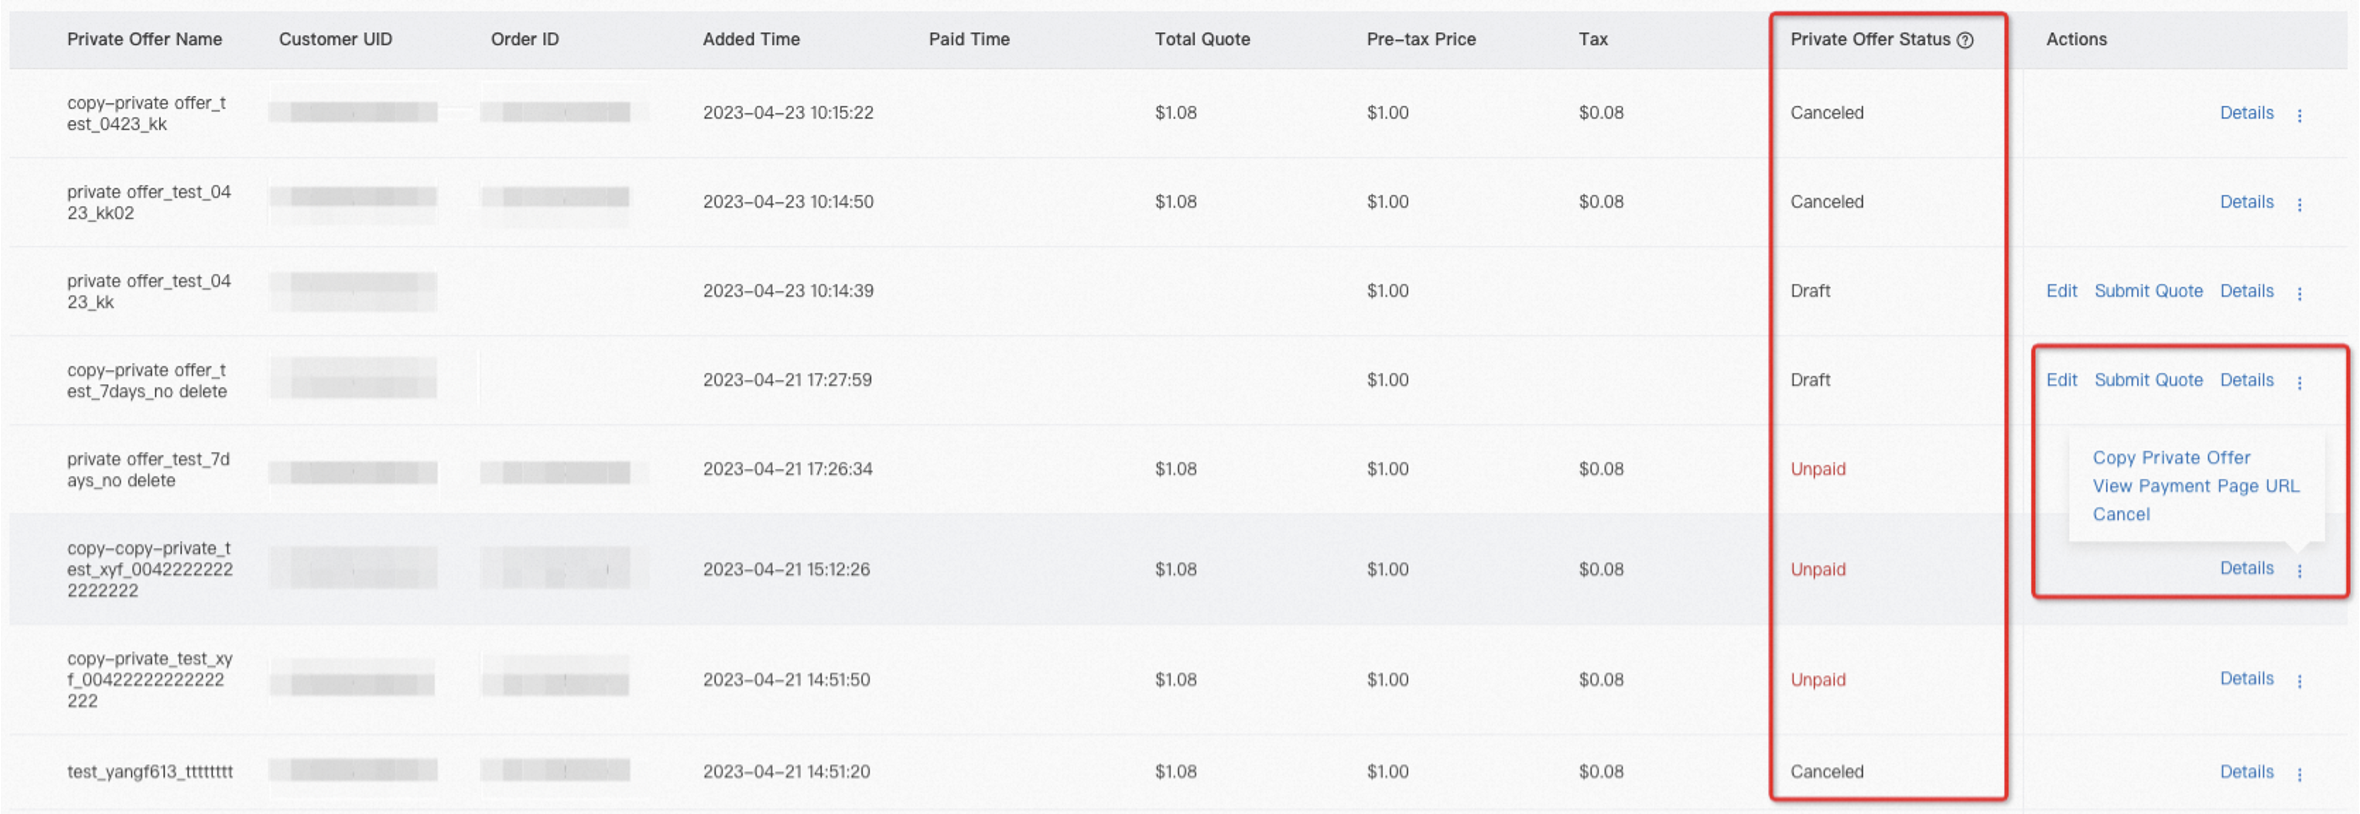This screenshot has height=814, width=2360.
Task: View Details of test_yangf613_tttttttt offer
Action: pos(2246,772)
